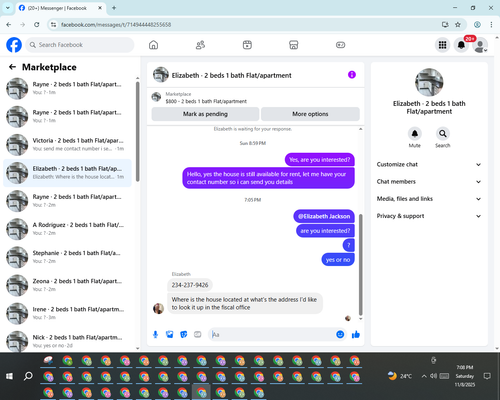500x400 pixels.
Task: Click the conversation list scrollbar
Action: (x=137, y=132)
